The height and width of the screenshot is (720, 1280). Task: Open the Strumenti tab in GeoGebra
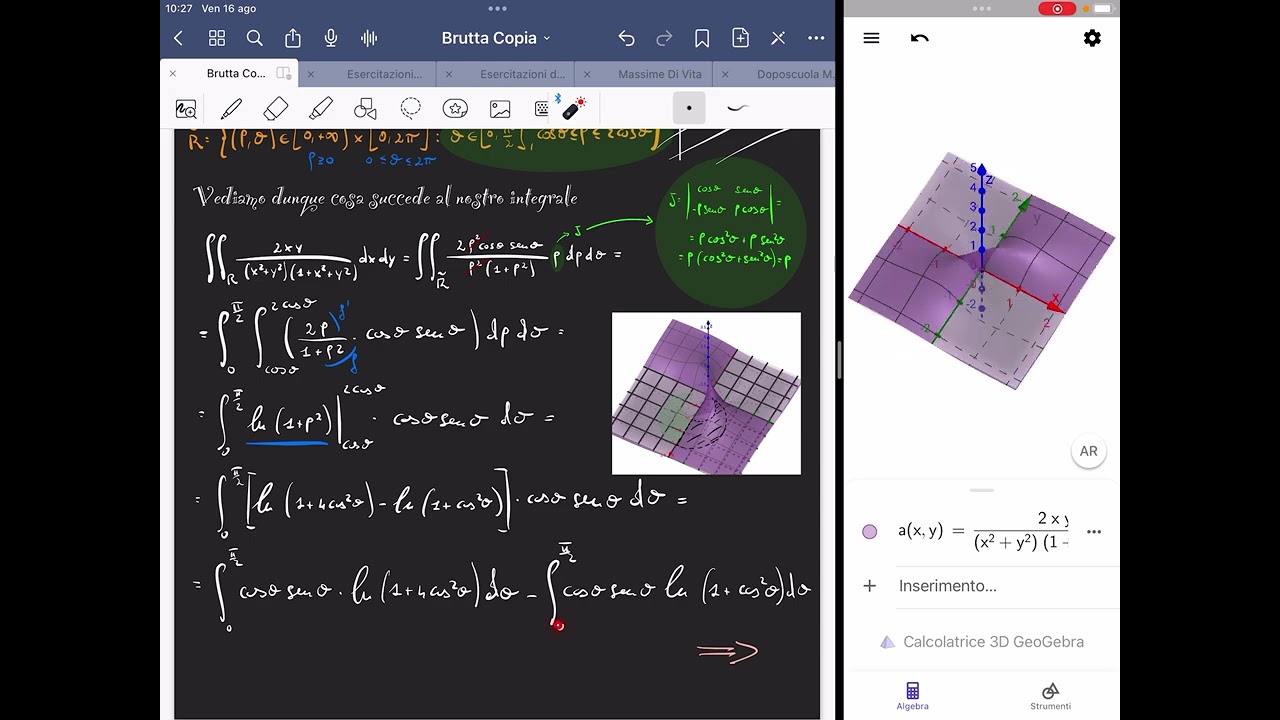[x=1050, y=696]
